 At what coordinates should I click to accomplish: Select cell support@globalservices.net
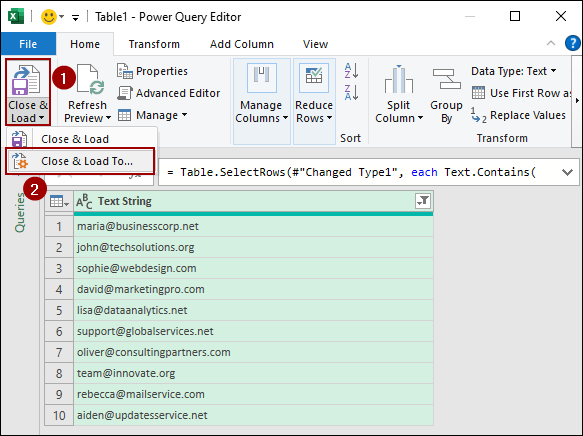tap(253, 331)
